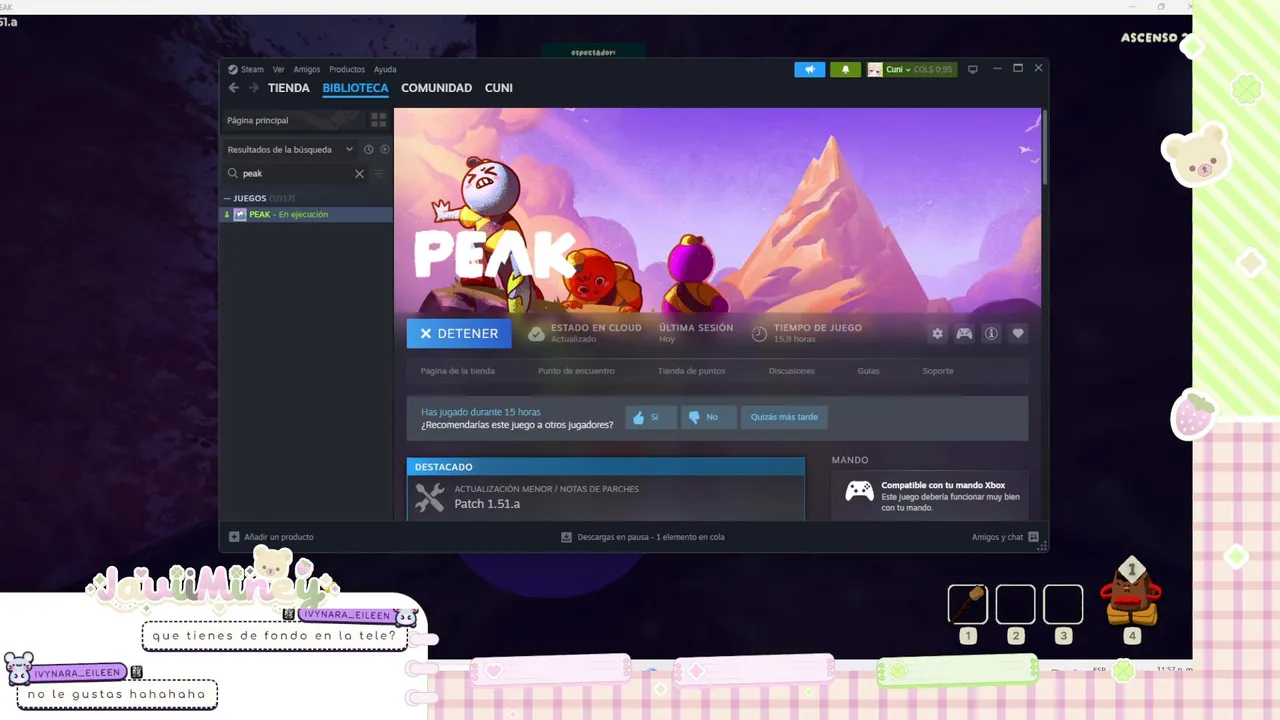
Task: Open controller settings icon
Action: tap(964, 334)
